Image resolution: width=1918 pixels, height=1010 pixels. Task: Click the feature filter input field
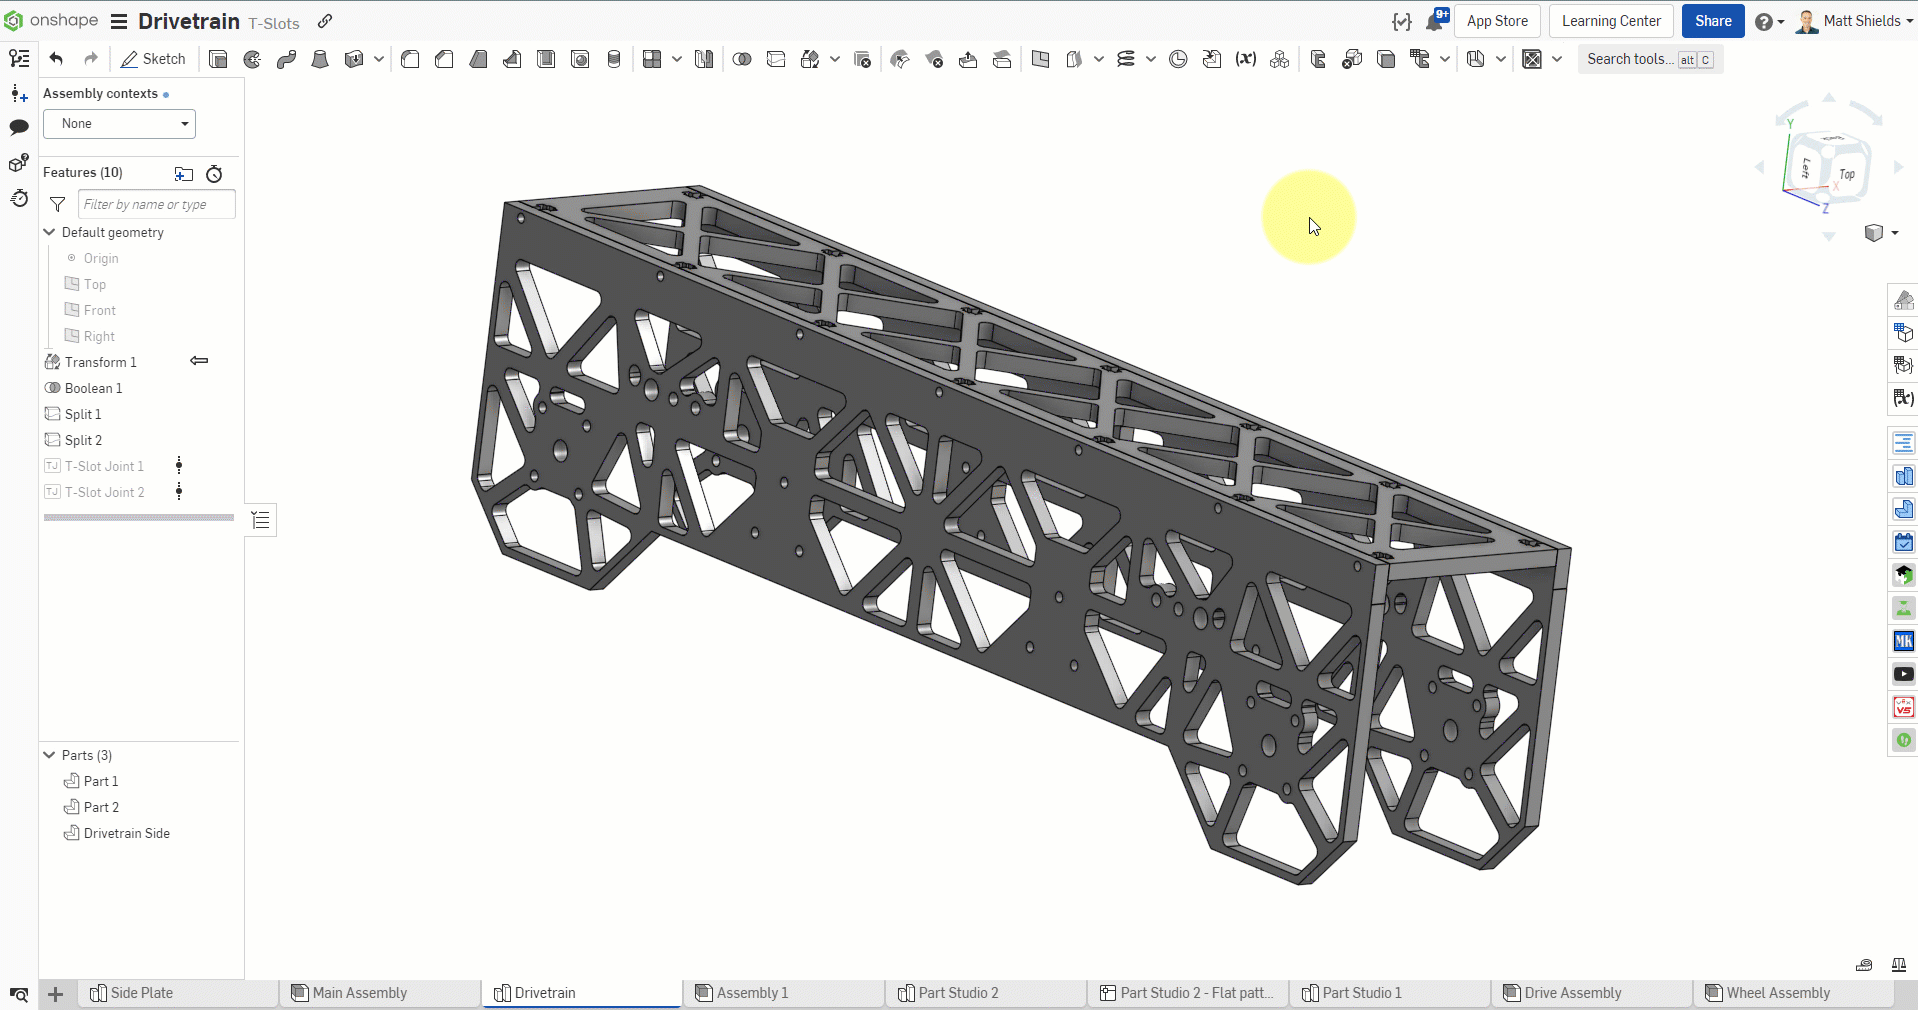[x=155, y=204]
